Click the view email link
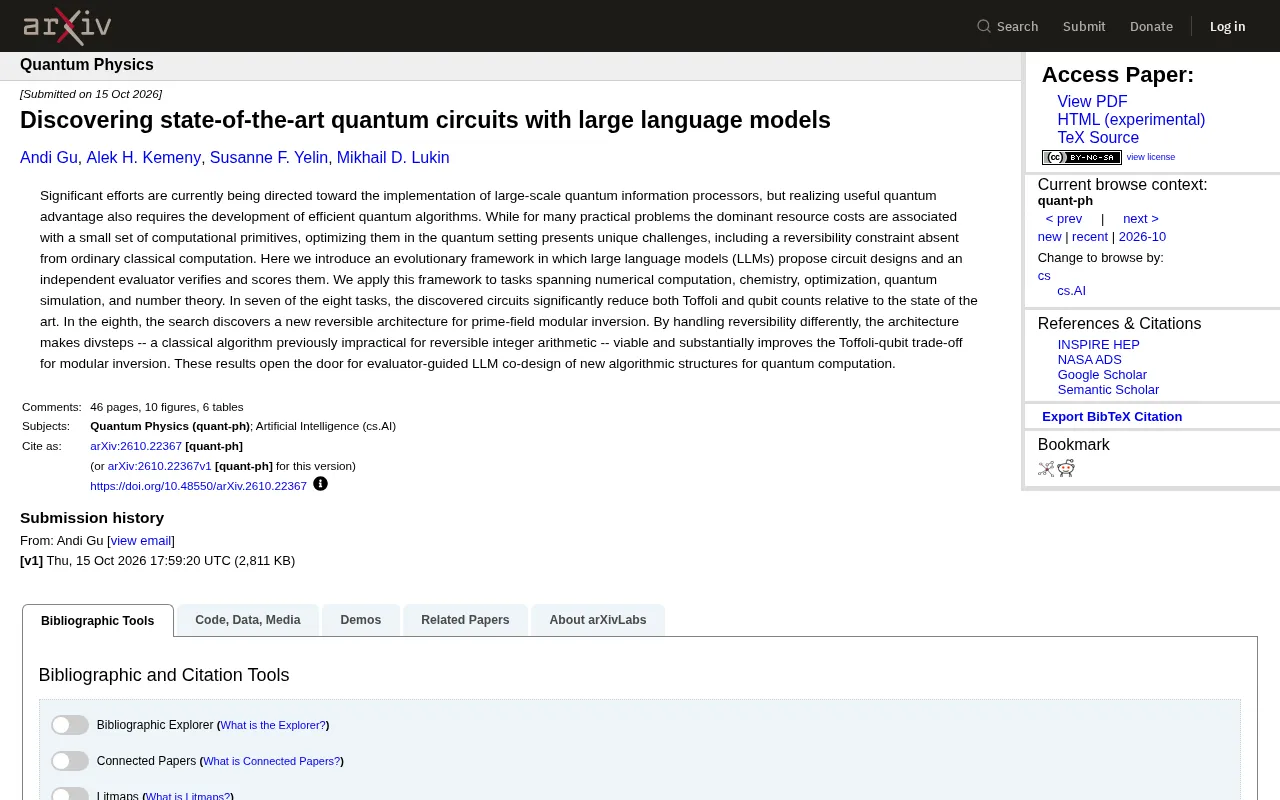This screenshot has width=1280, height=800. [x=141, y=541]
